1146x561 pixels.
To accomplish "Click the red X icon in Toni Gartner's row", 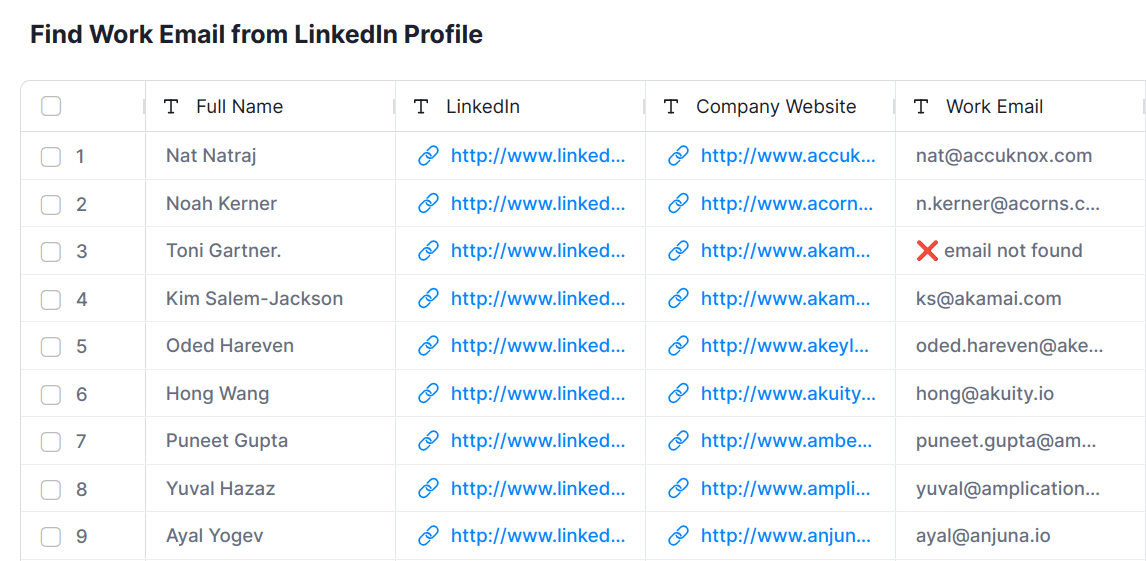I will point(927,251).
